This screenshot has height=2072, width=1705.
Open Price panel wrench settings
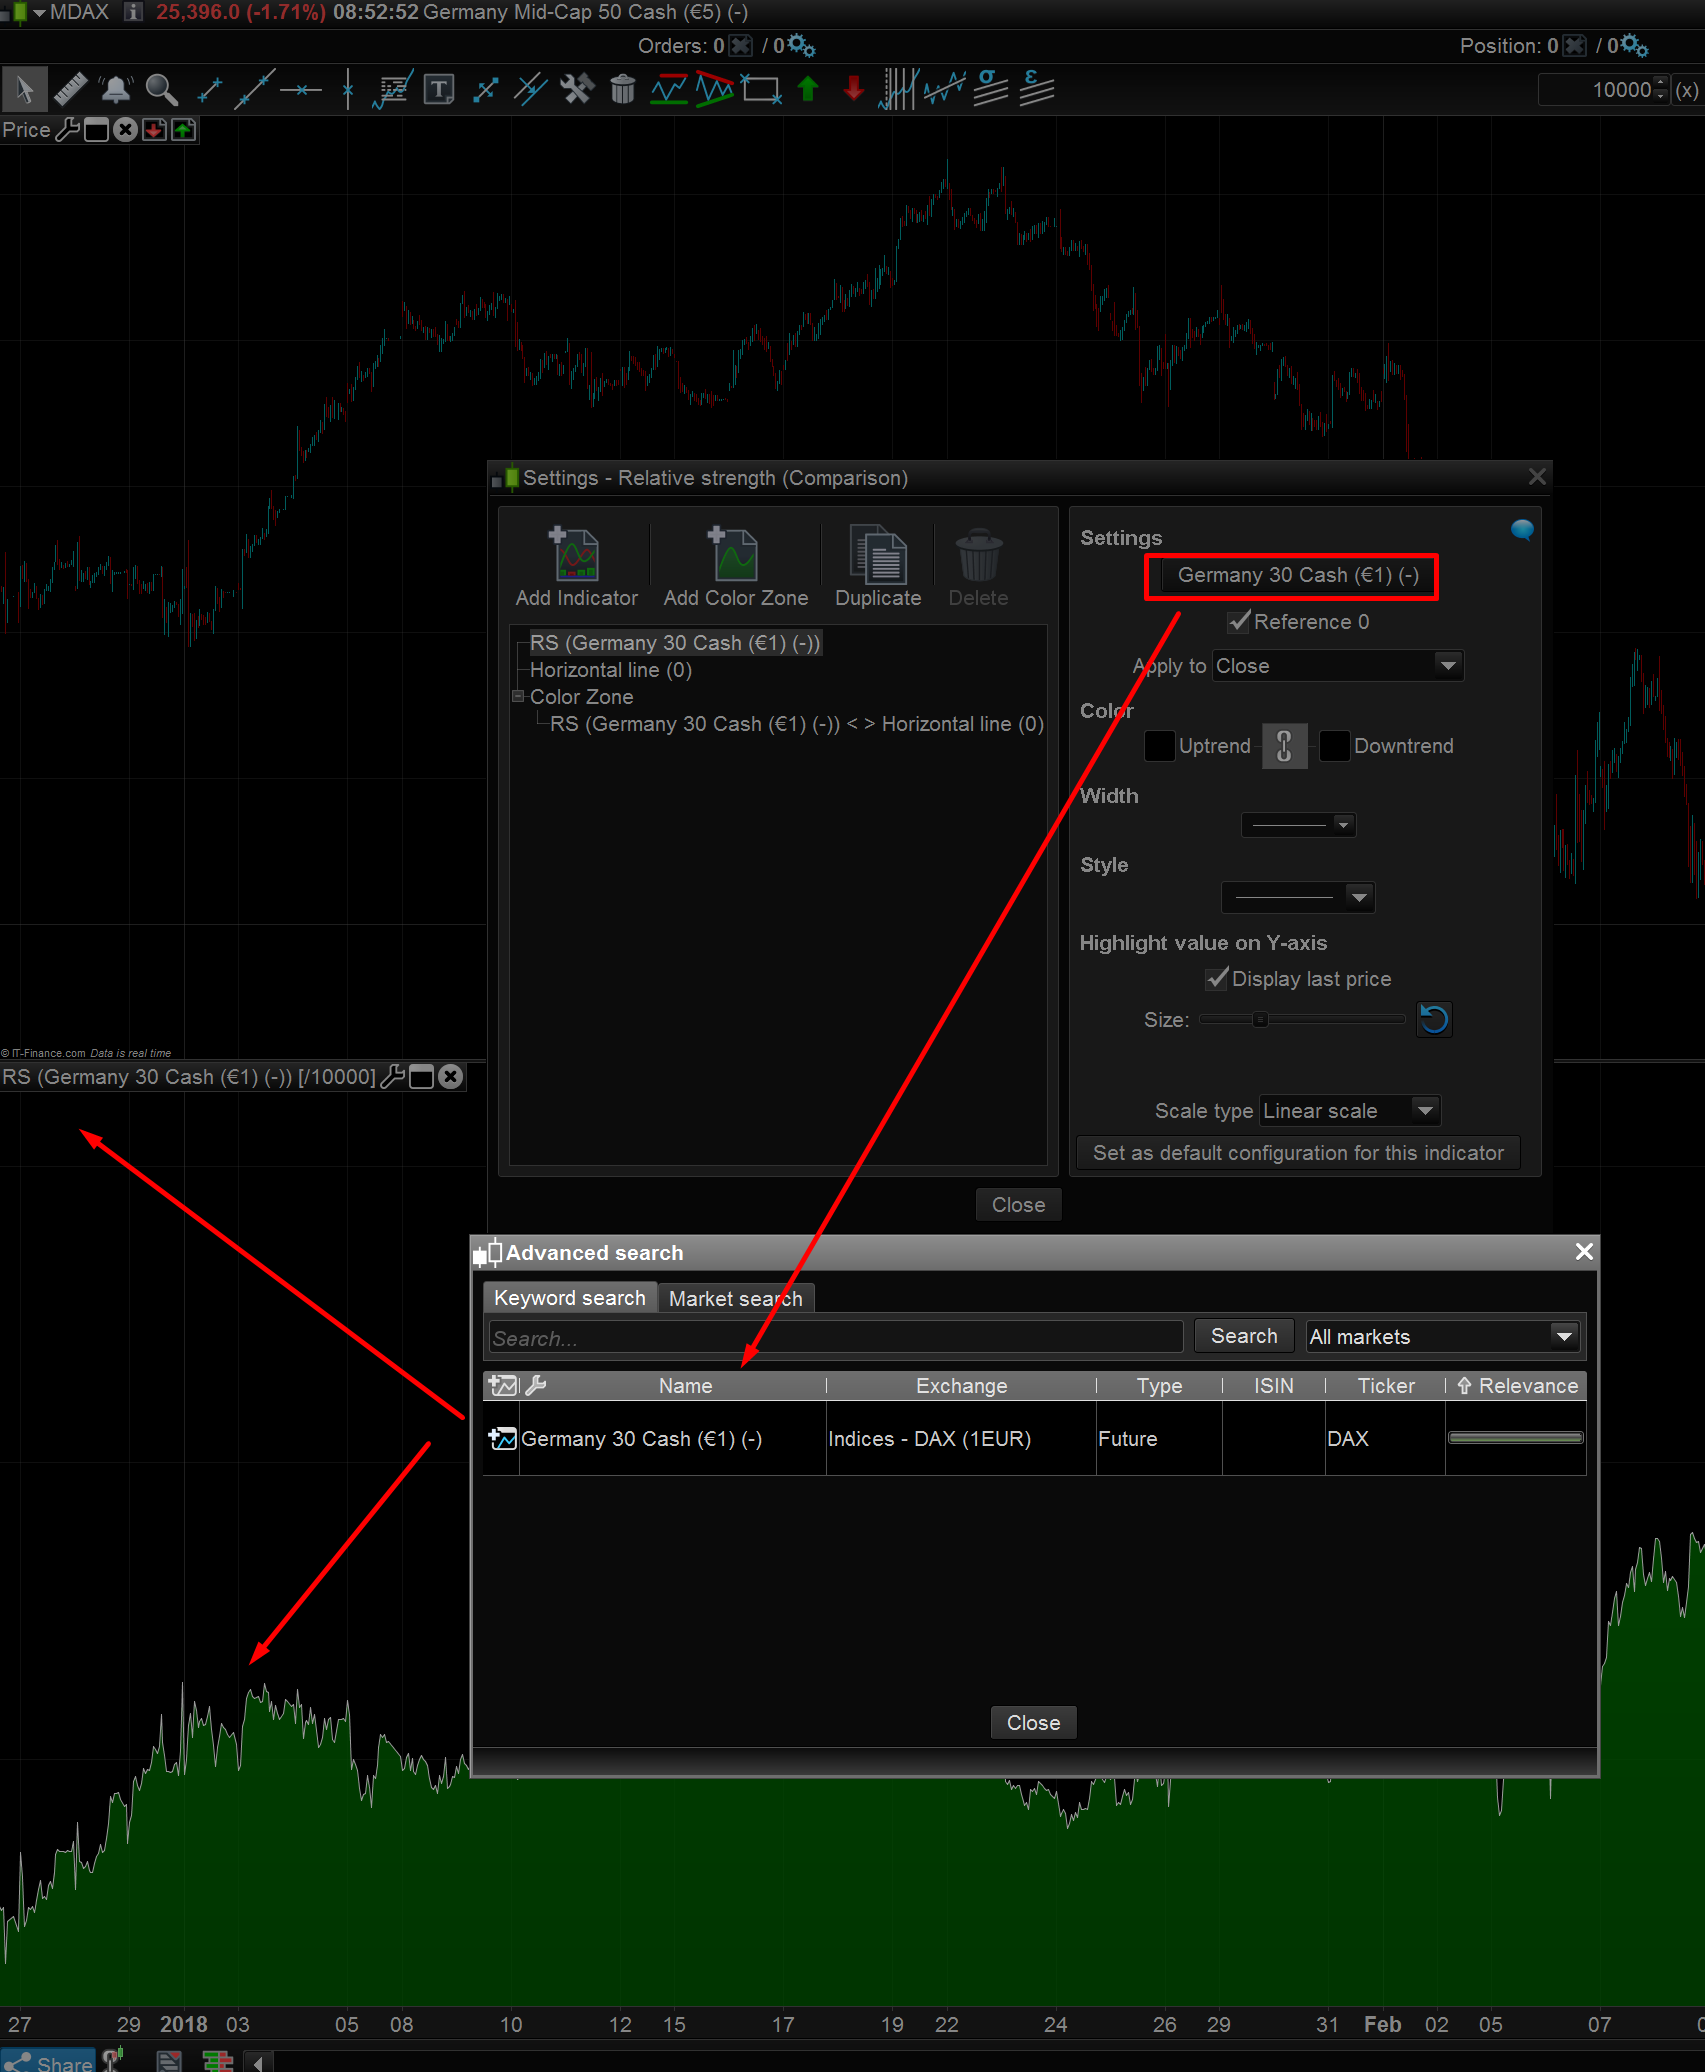click(x=67, y=130)
